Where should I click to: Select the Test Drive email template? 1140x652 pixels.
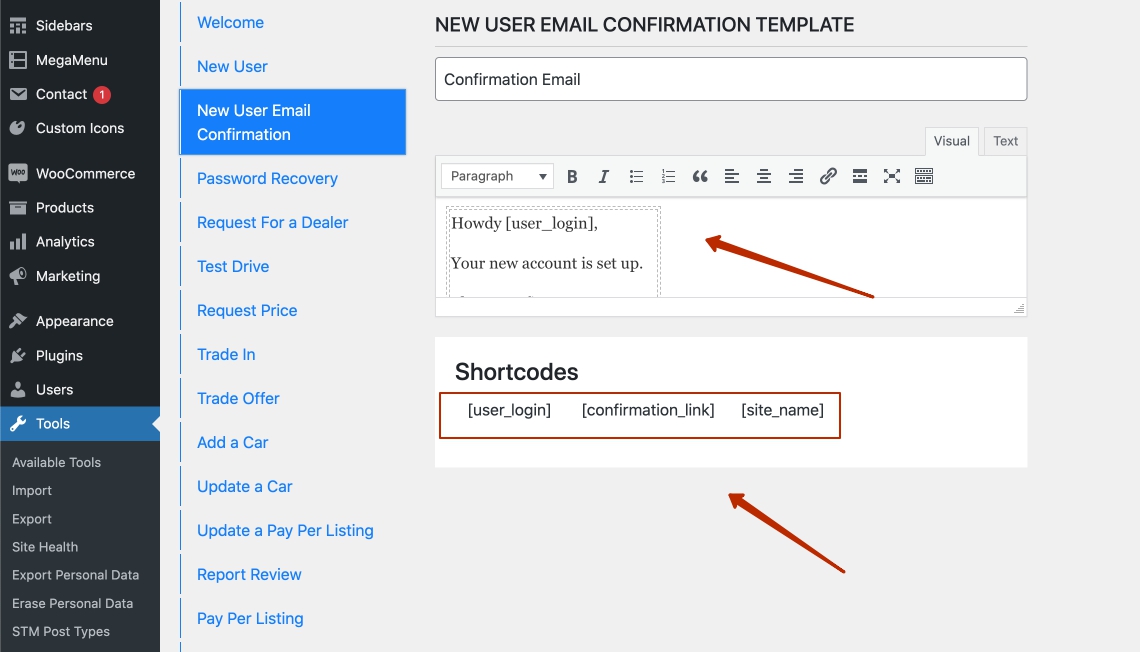pos(233,267)
